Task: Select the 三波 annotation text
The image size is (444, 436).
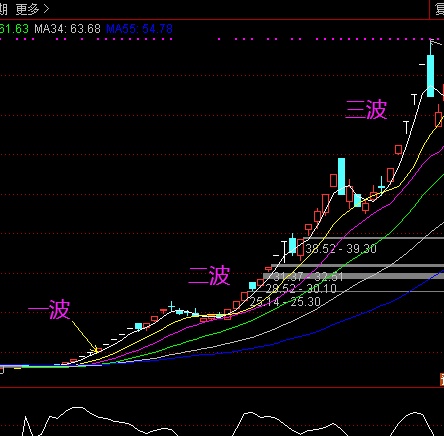Action: click(x=366, y=109)
